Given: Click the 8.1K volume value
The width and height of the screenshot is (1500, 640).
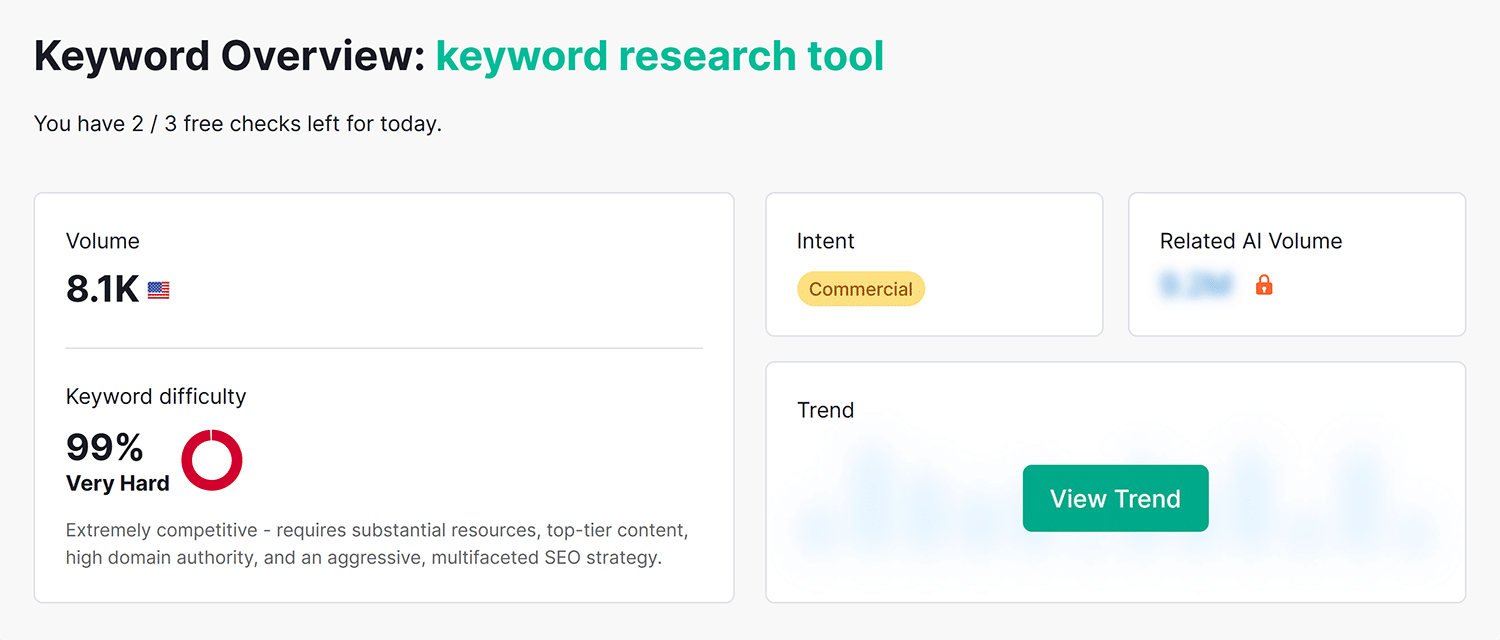Looking at the screenshot, I should pyautogui.click(x=102, y=289).
